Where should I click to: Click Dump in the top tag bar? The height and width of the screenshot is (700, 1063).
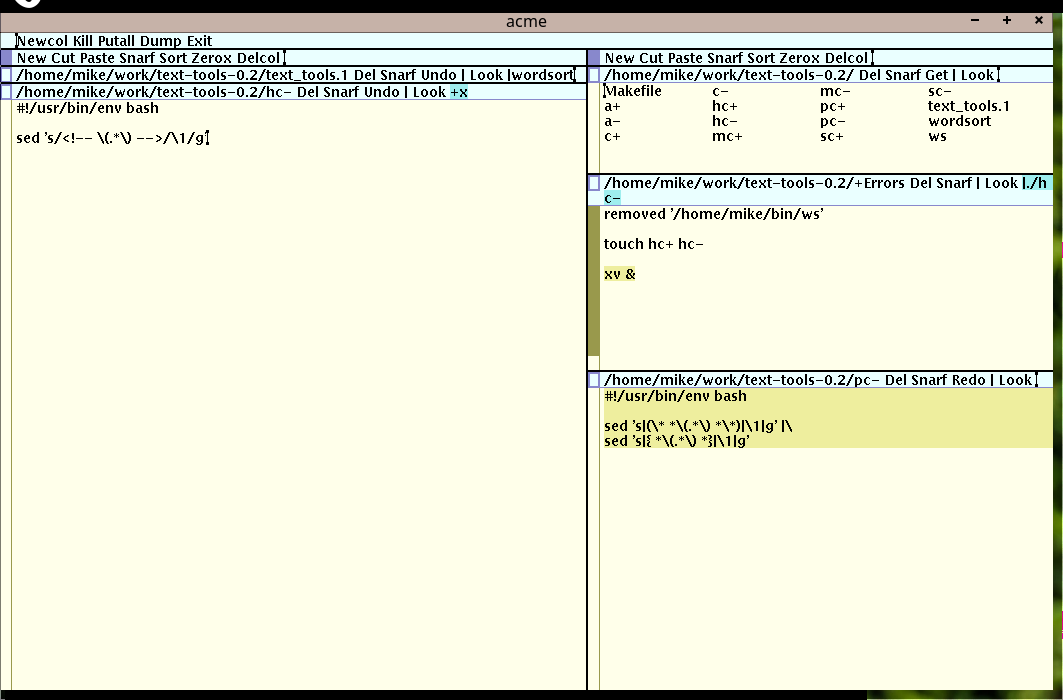(161, 41)
